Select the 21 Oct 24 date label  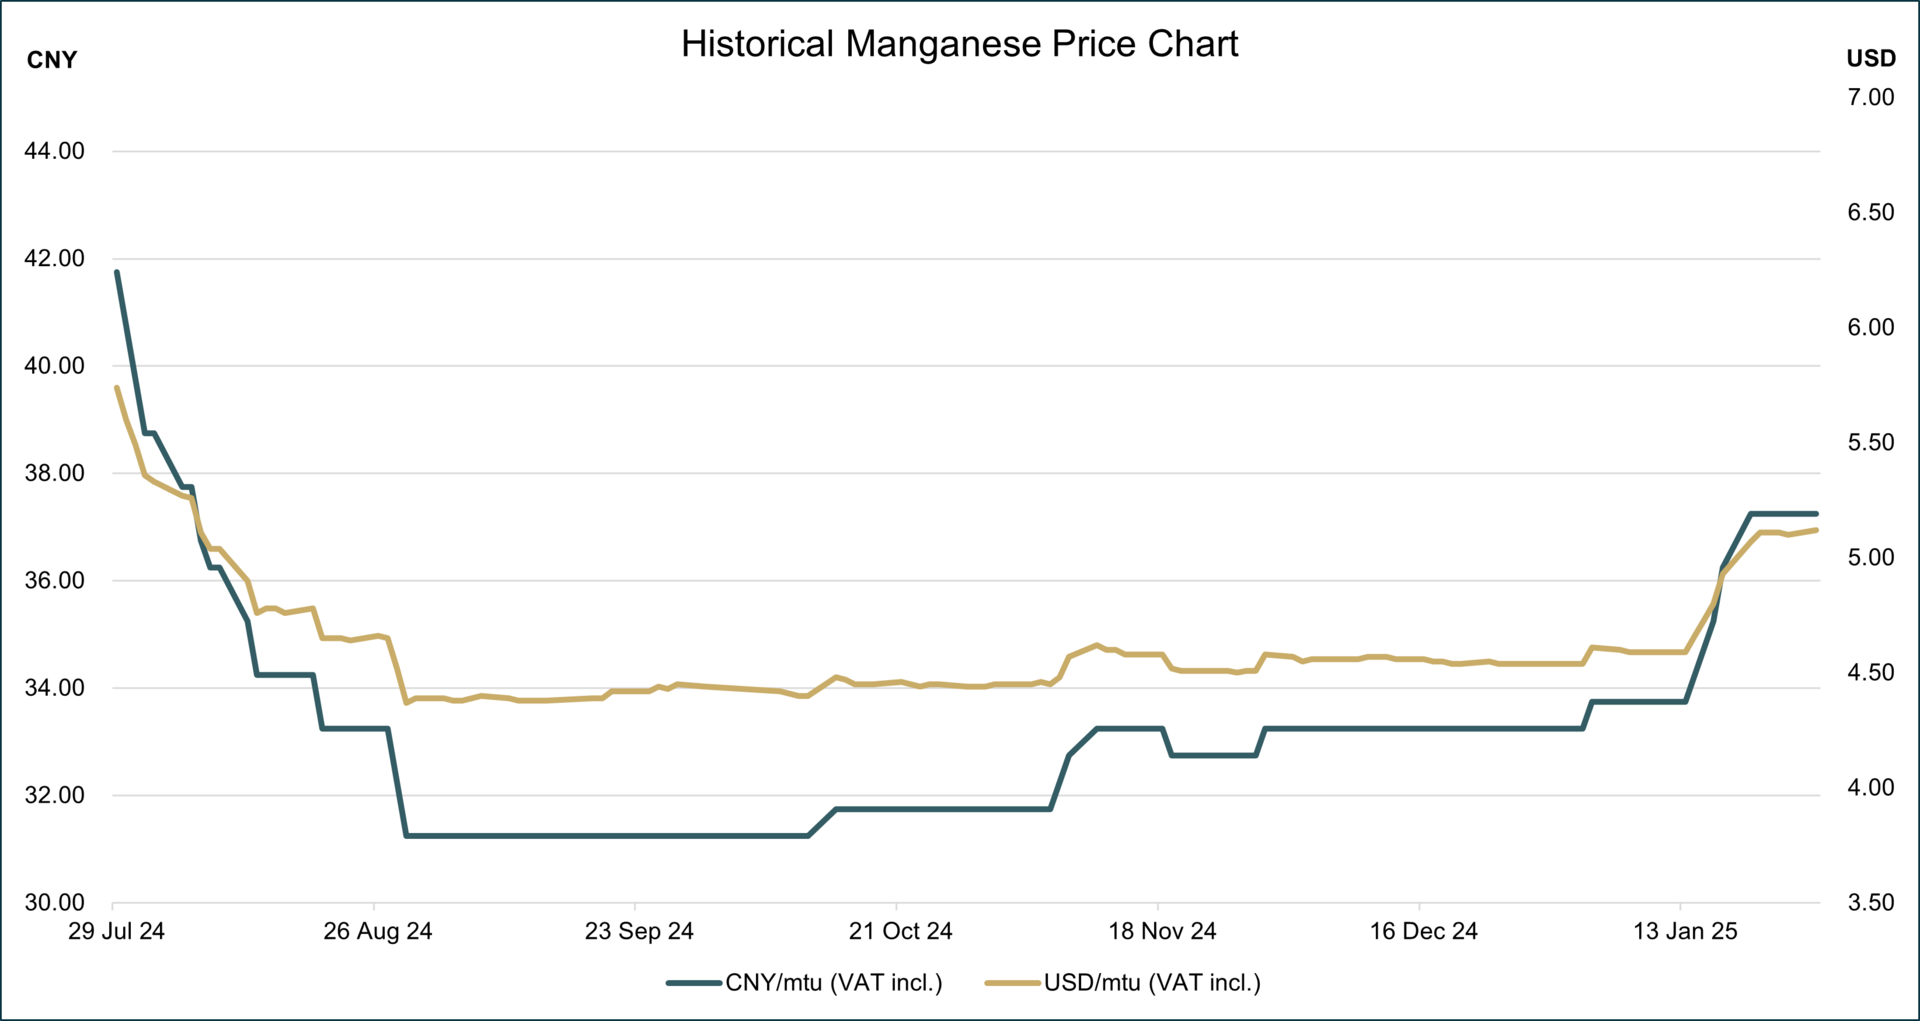point(900,932)
